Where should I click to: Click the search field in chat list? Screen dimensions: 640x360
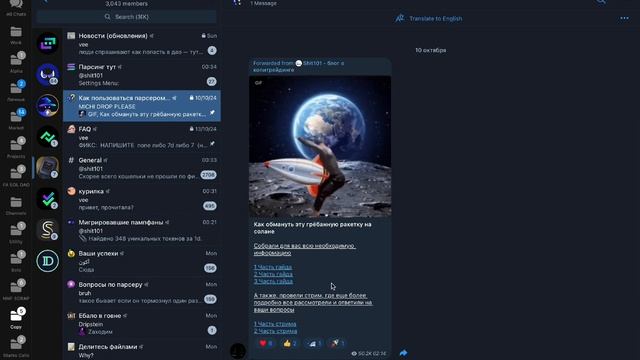[x=126, y=17]
